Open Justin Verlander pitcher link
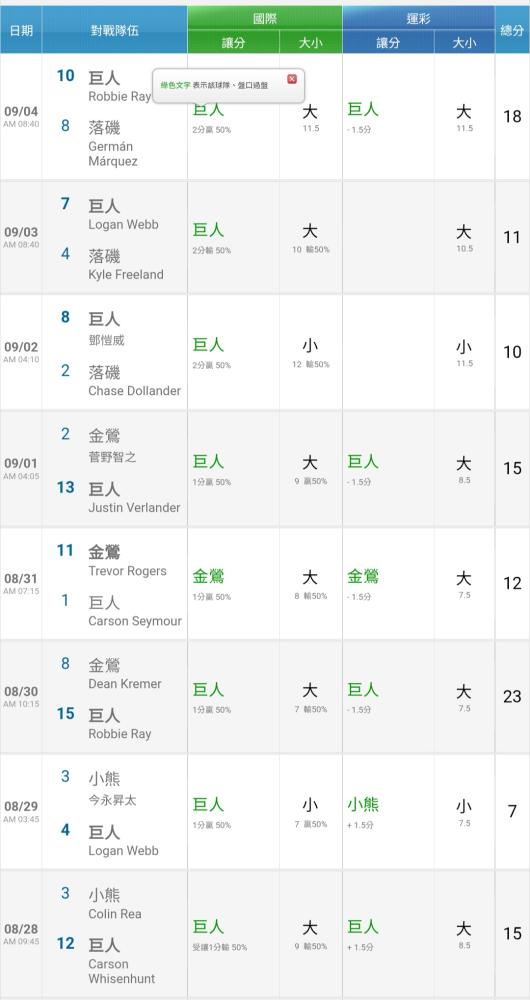This screenshot has height=1000, width=530. point(134,508)
